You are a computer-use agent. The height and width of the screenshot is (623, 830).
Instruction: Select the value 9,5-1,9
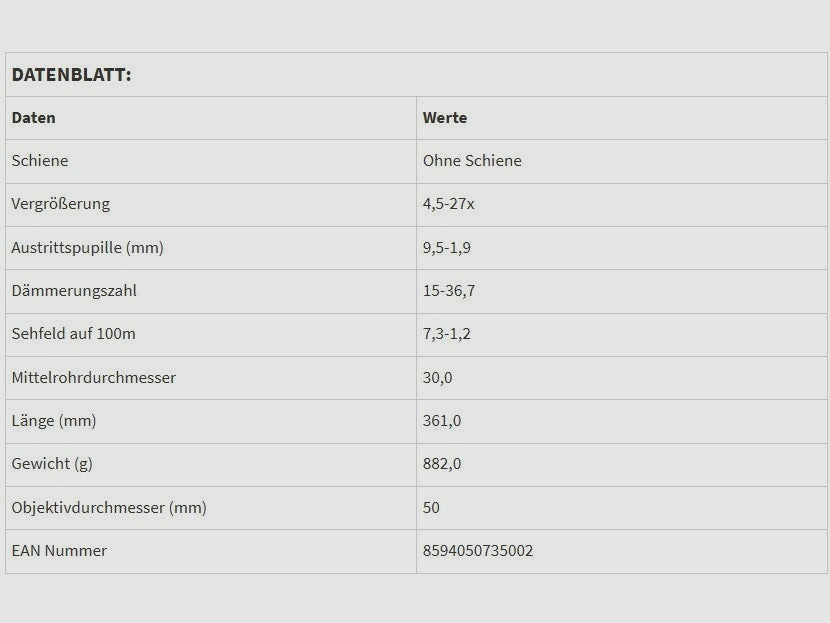(447, 248)
